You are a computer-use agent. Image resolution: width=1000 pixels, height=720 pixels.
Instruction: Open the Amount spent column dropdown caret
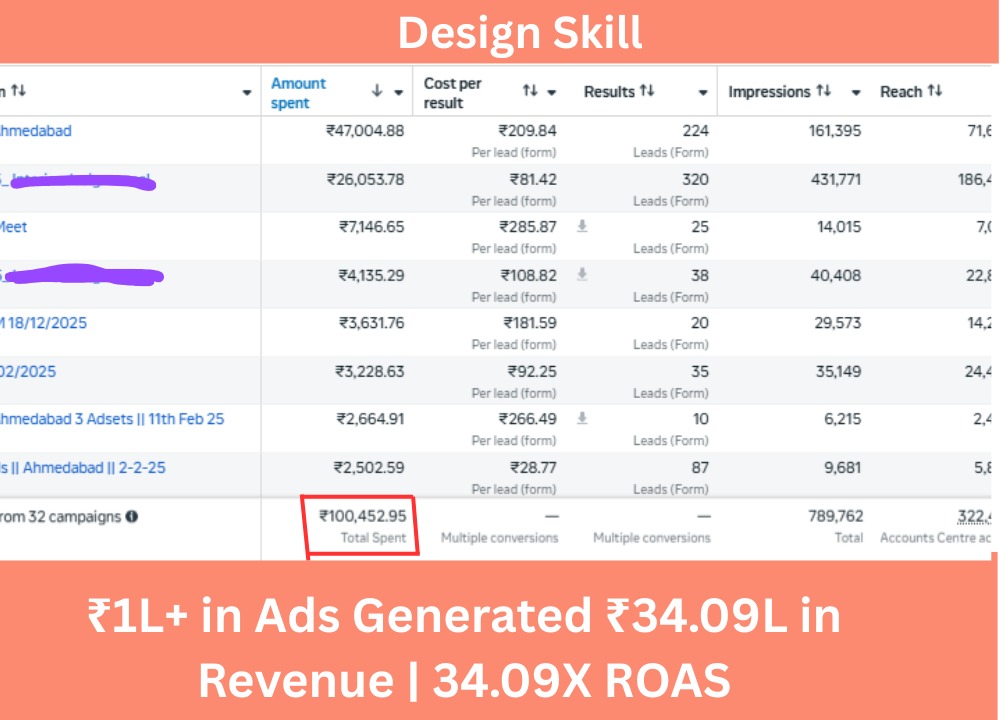pos(398,93)
